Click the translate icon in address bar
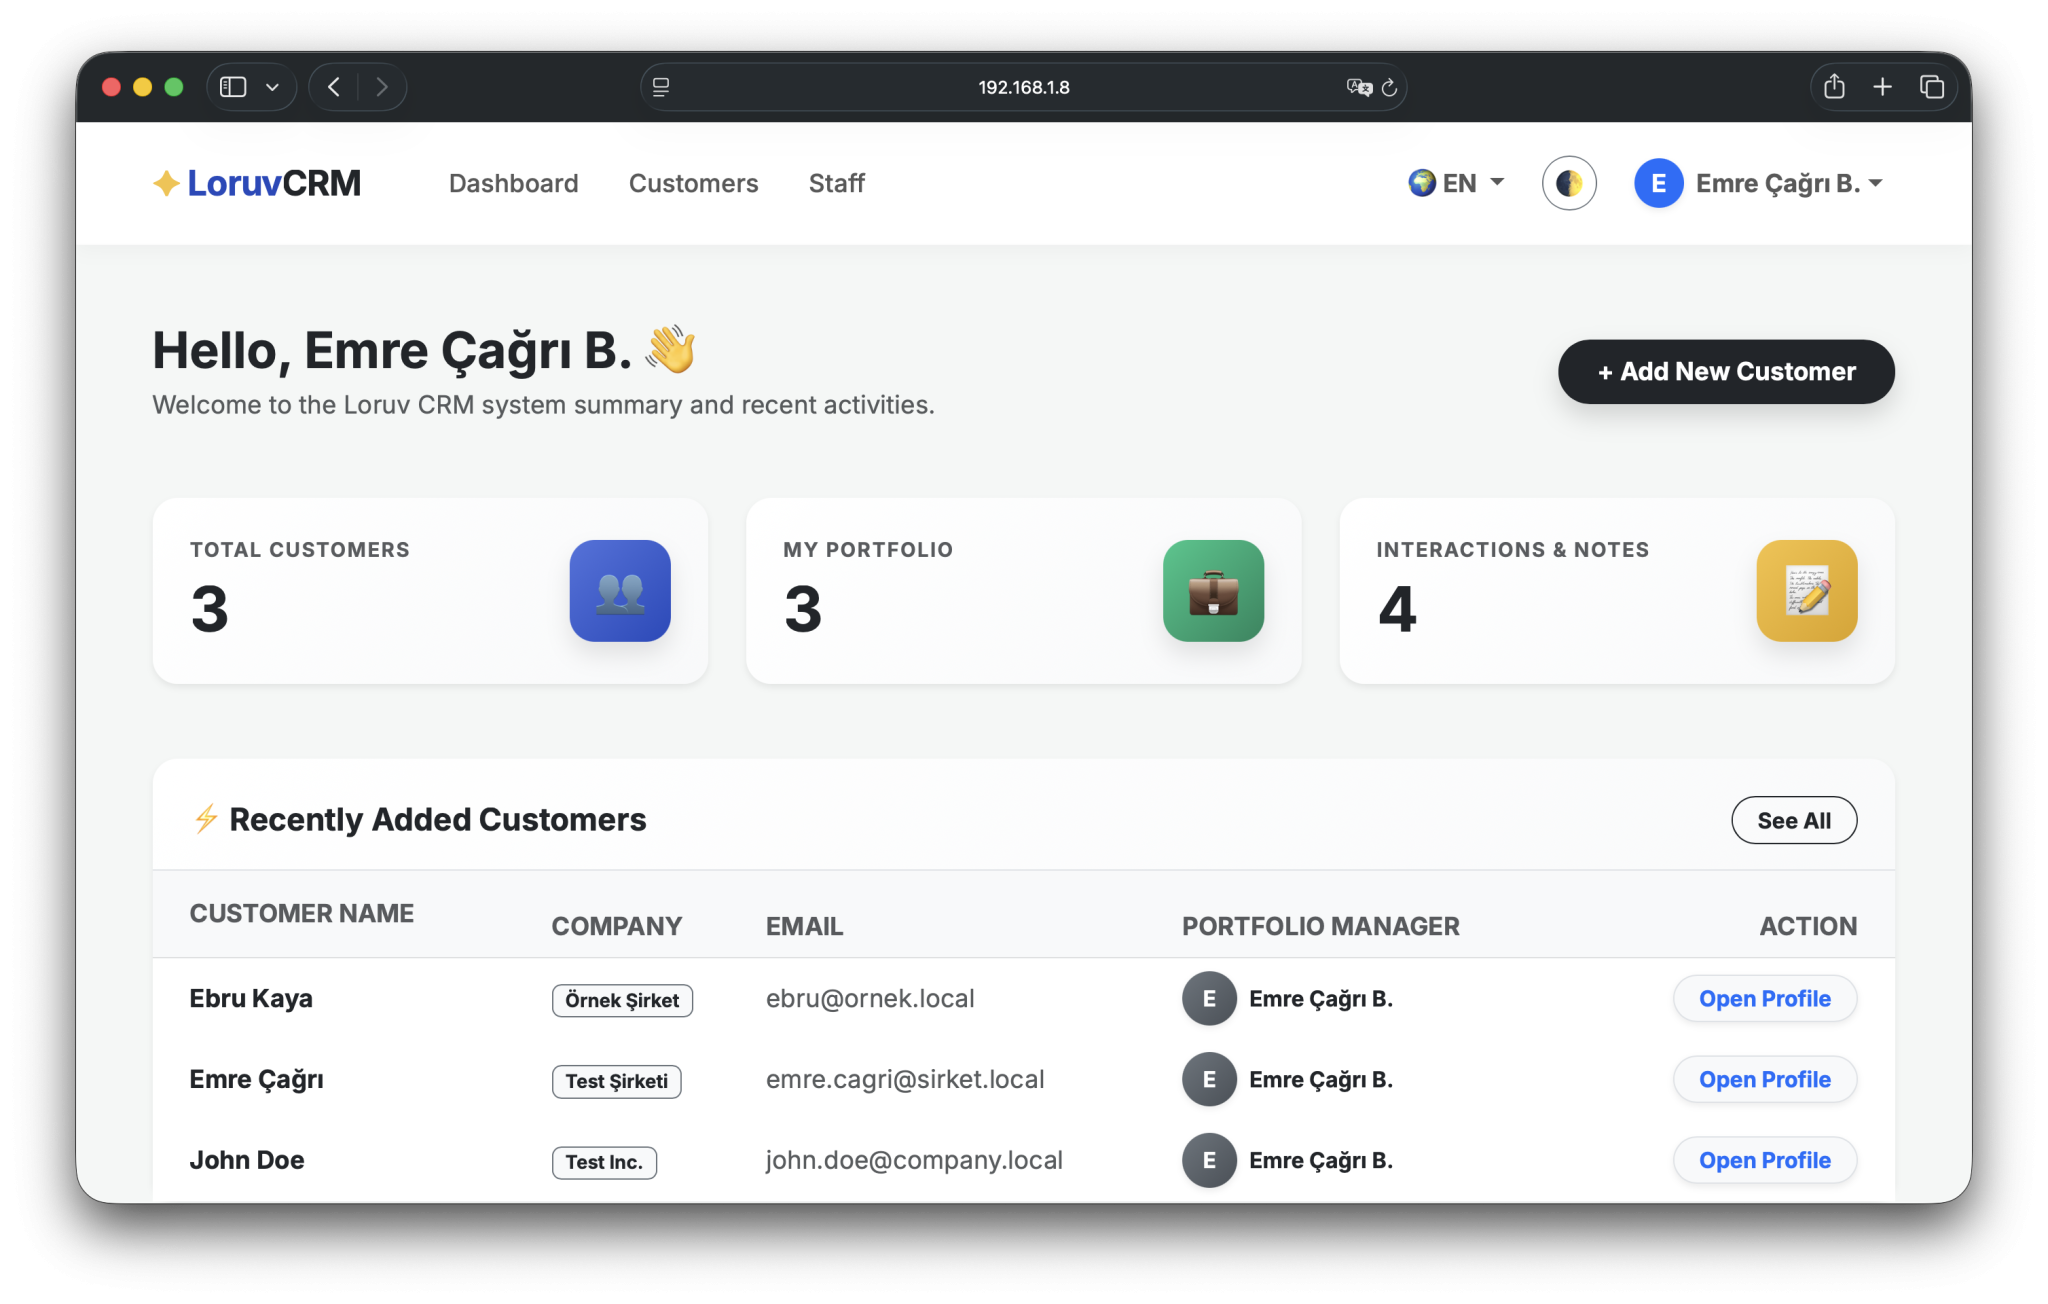Viewport: 2048px width, 1304px height. pos(1358,88)
